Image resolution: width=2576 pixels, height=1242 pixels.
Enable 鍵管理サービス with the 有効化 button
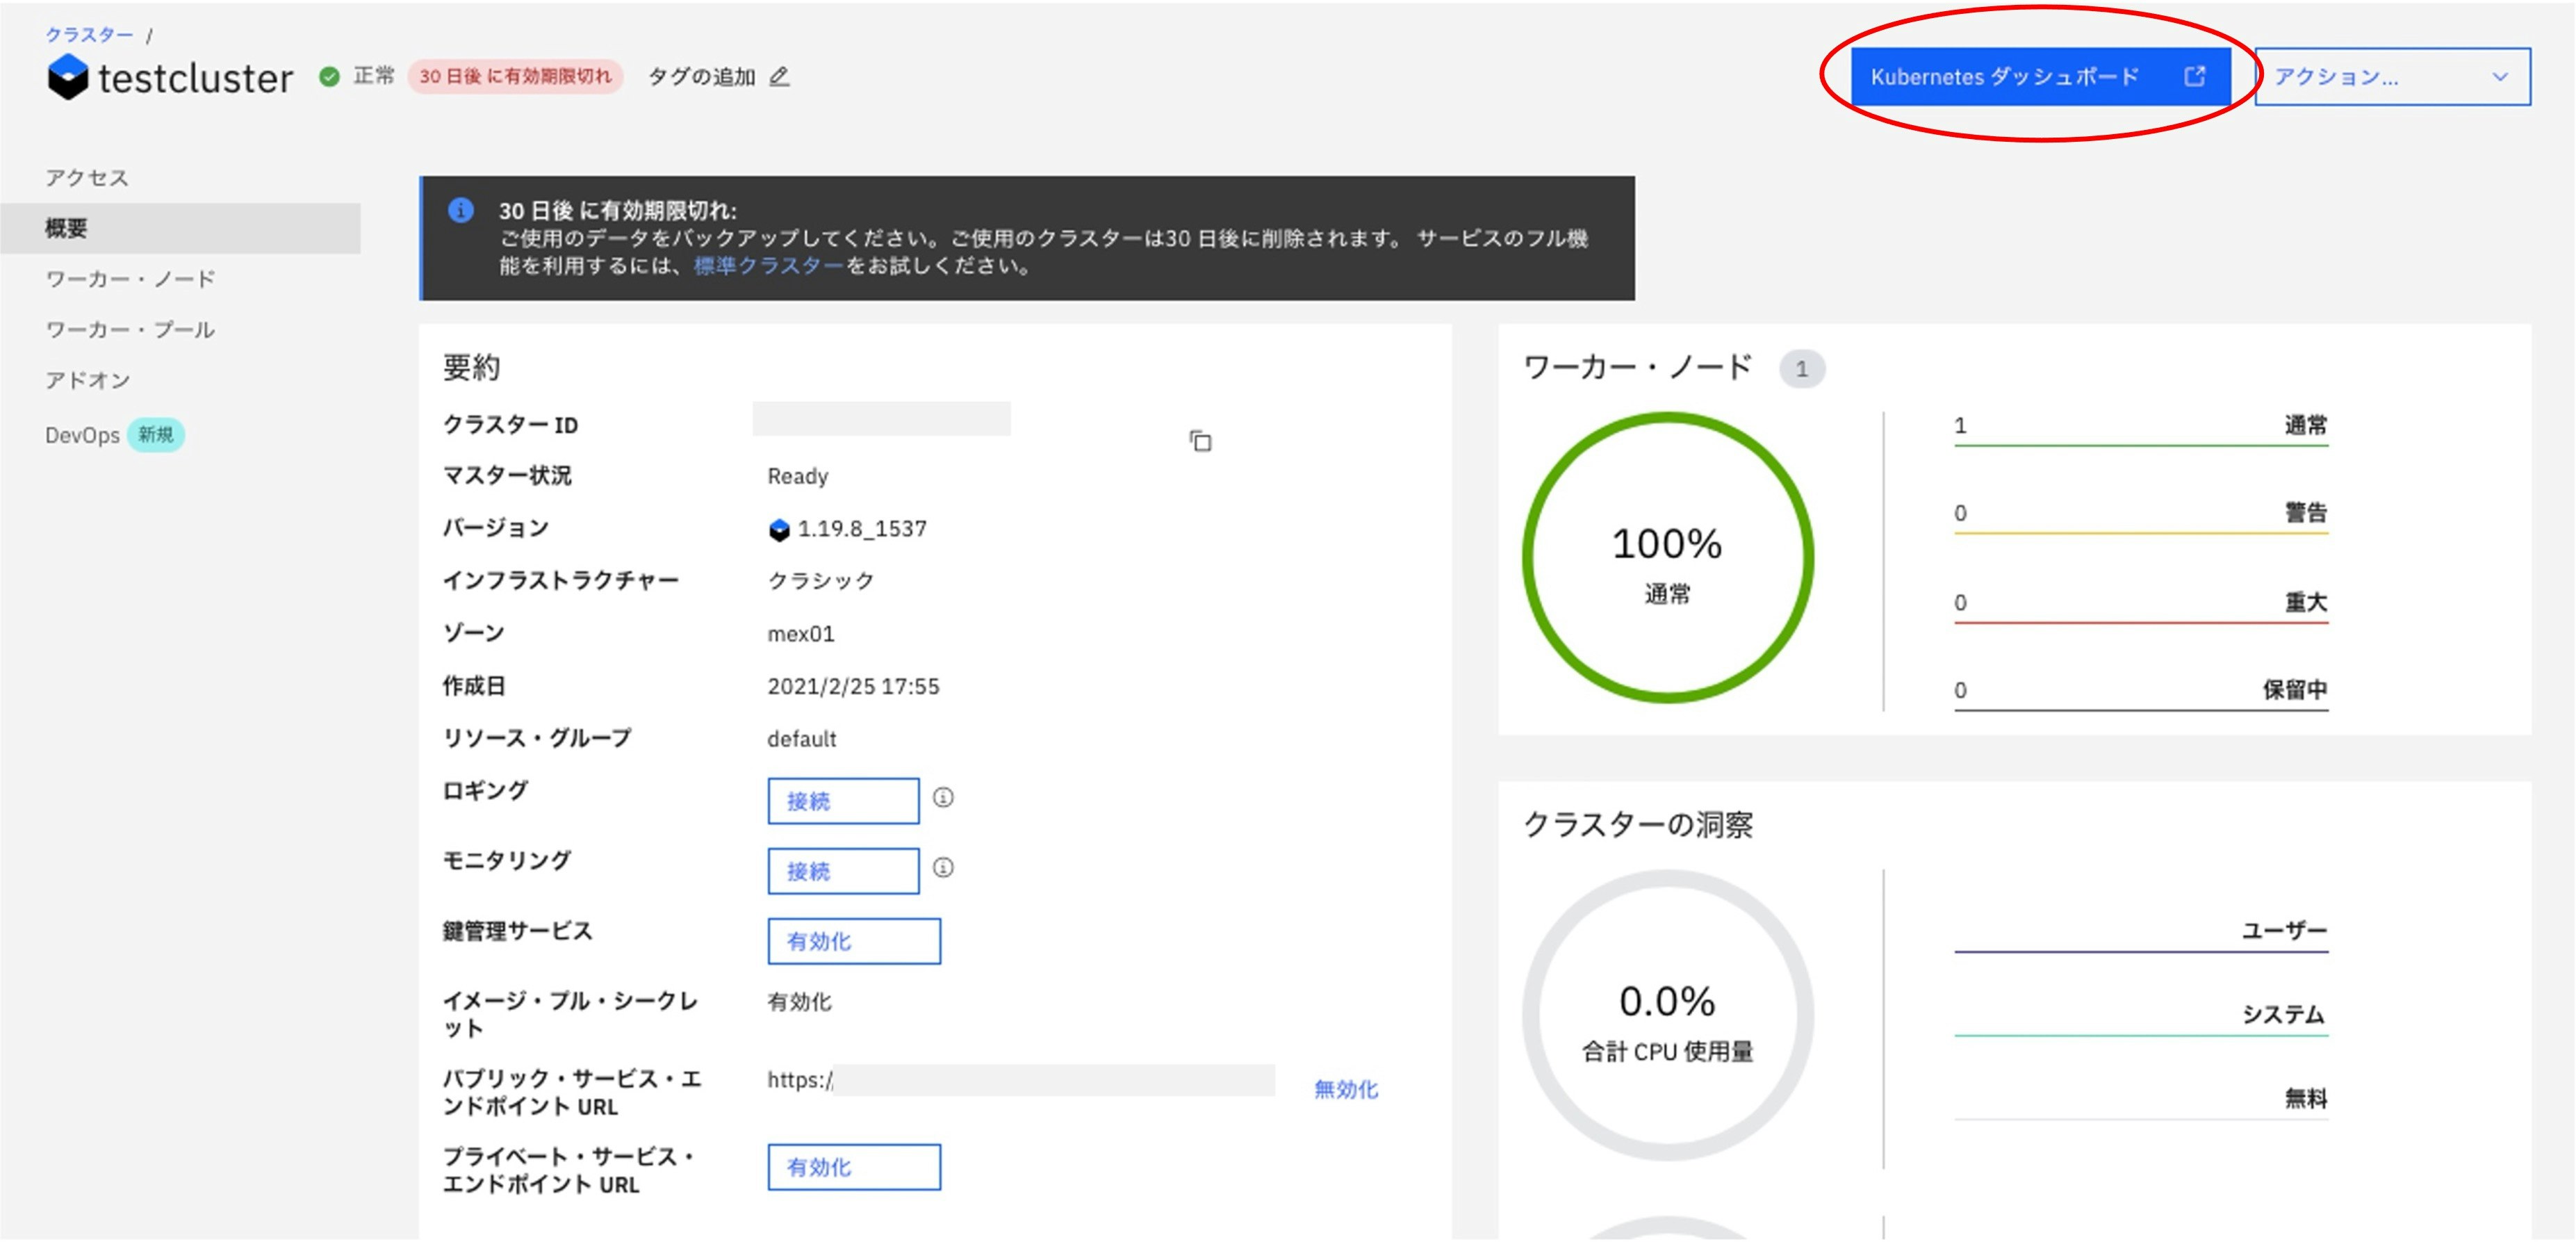tap(853, 941)
